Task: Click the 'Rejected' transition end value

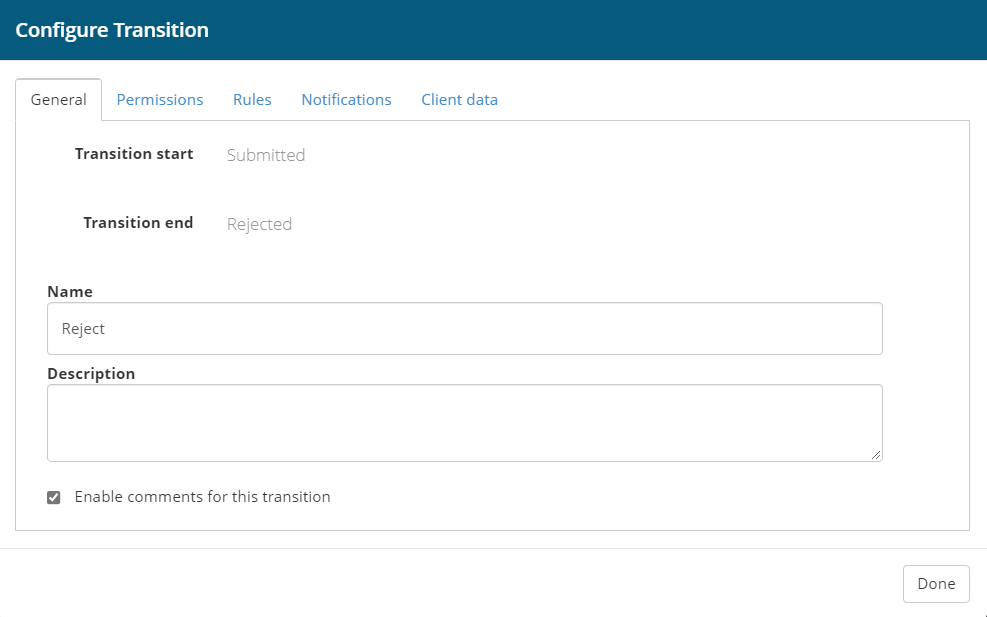Action: 259,224
